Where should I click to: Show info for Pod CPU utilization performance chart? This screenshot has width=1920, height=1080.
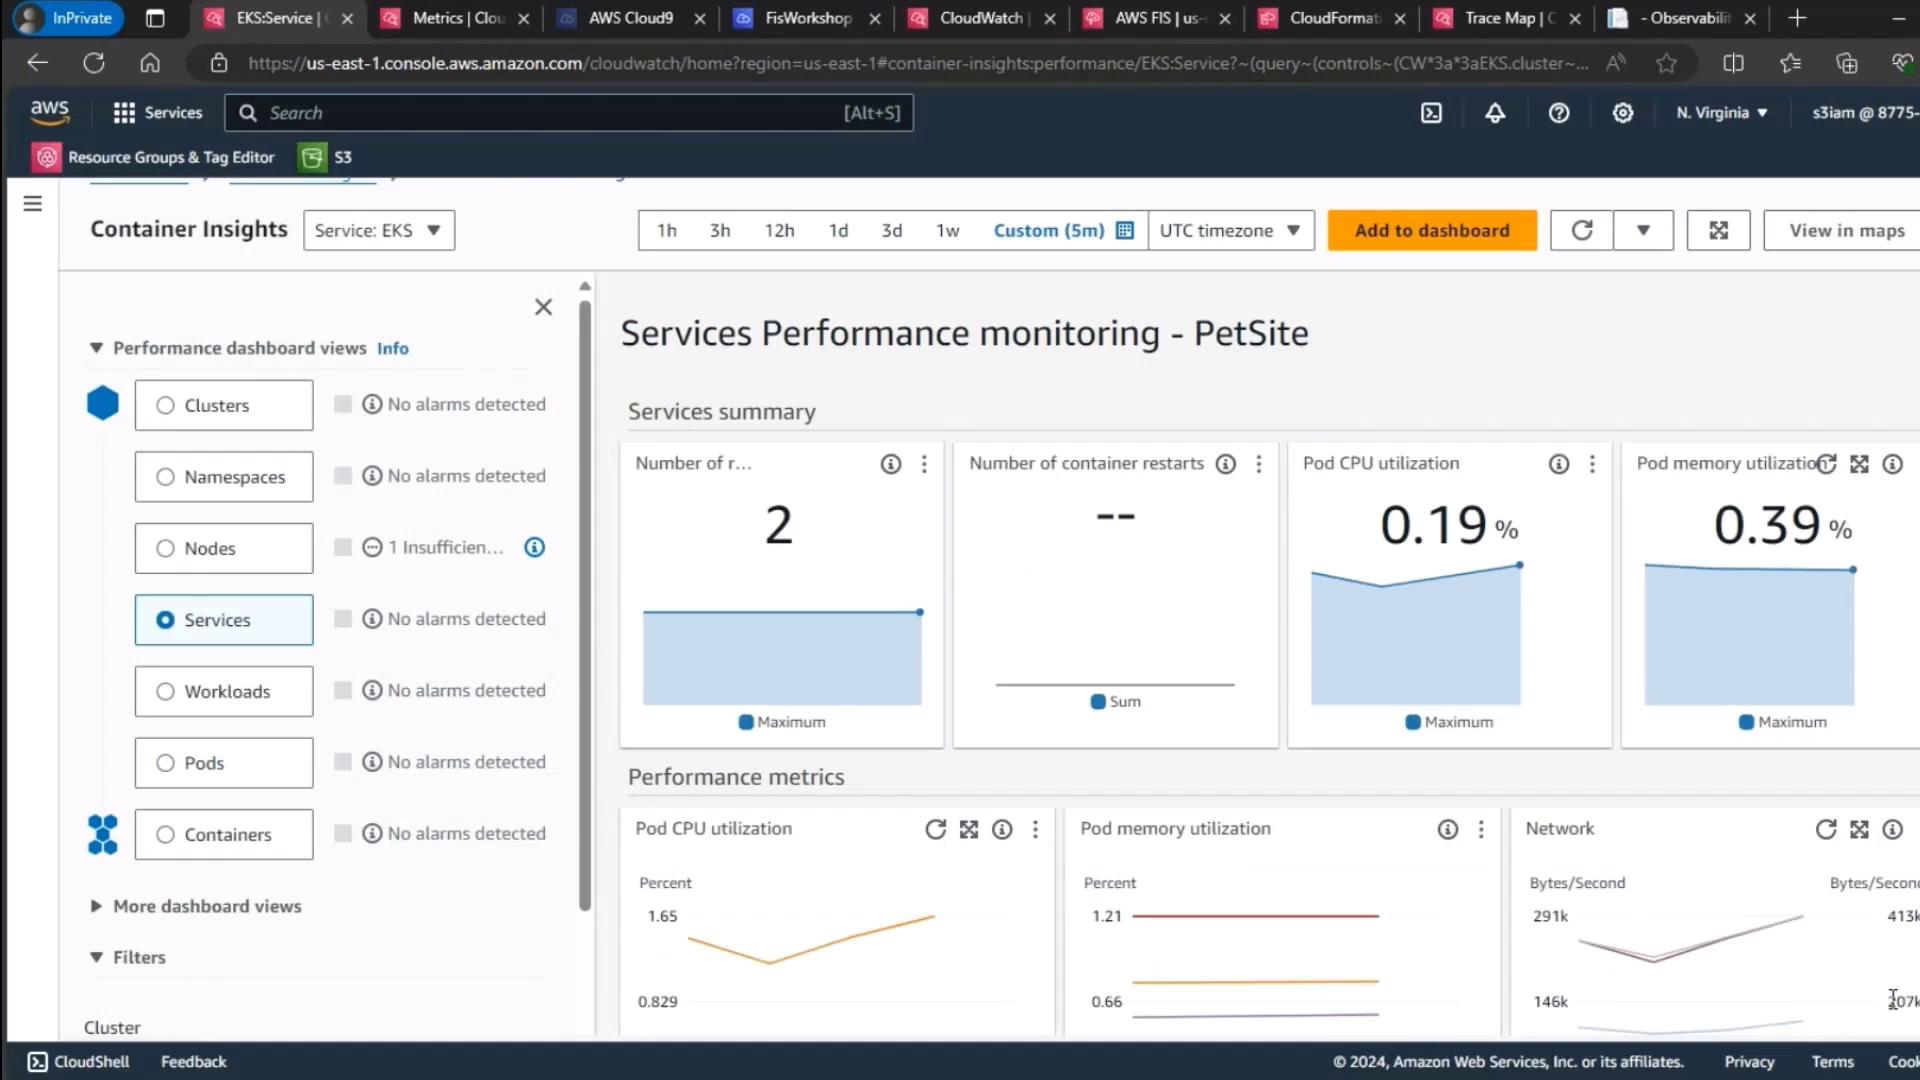click(x=1002, y=829)
